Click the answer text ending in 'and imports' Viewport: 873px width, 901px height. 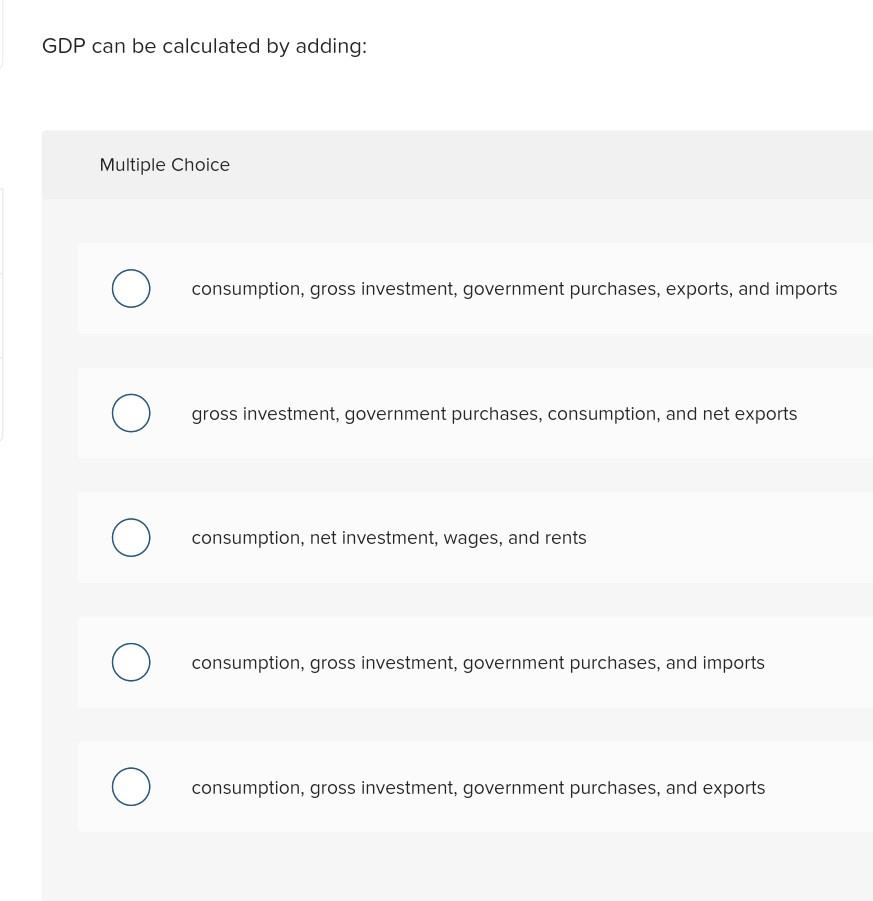coord(478,662)
